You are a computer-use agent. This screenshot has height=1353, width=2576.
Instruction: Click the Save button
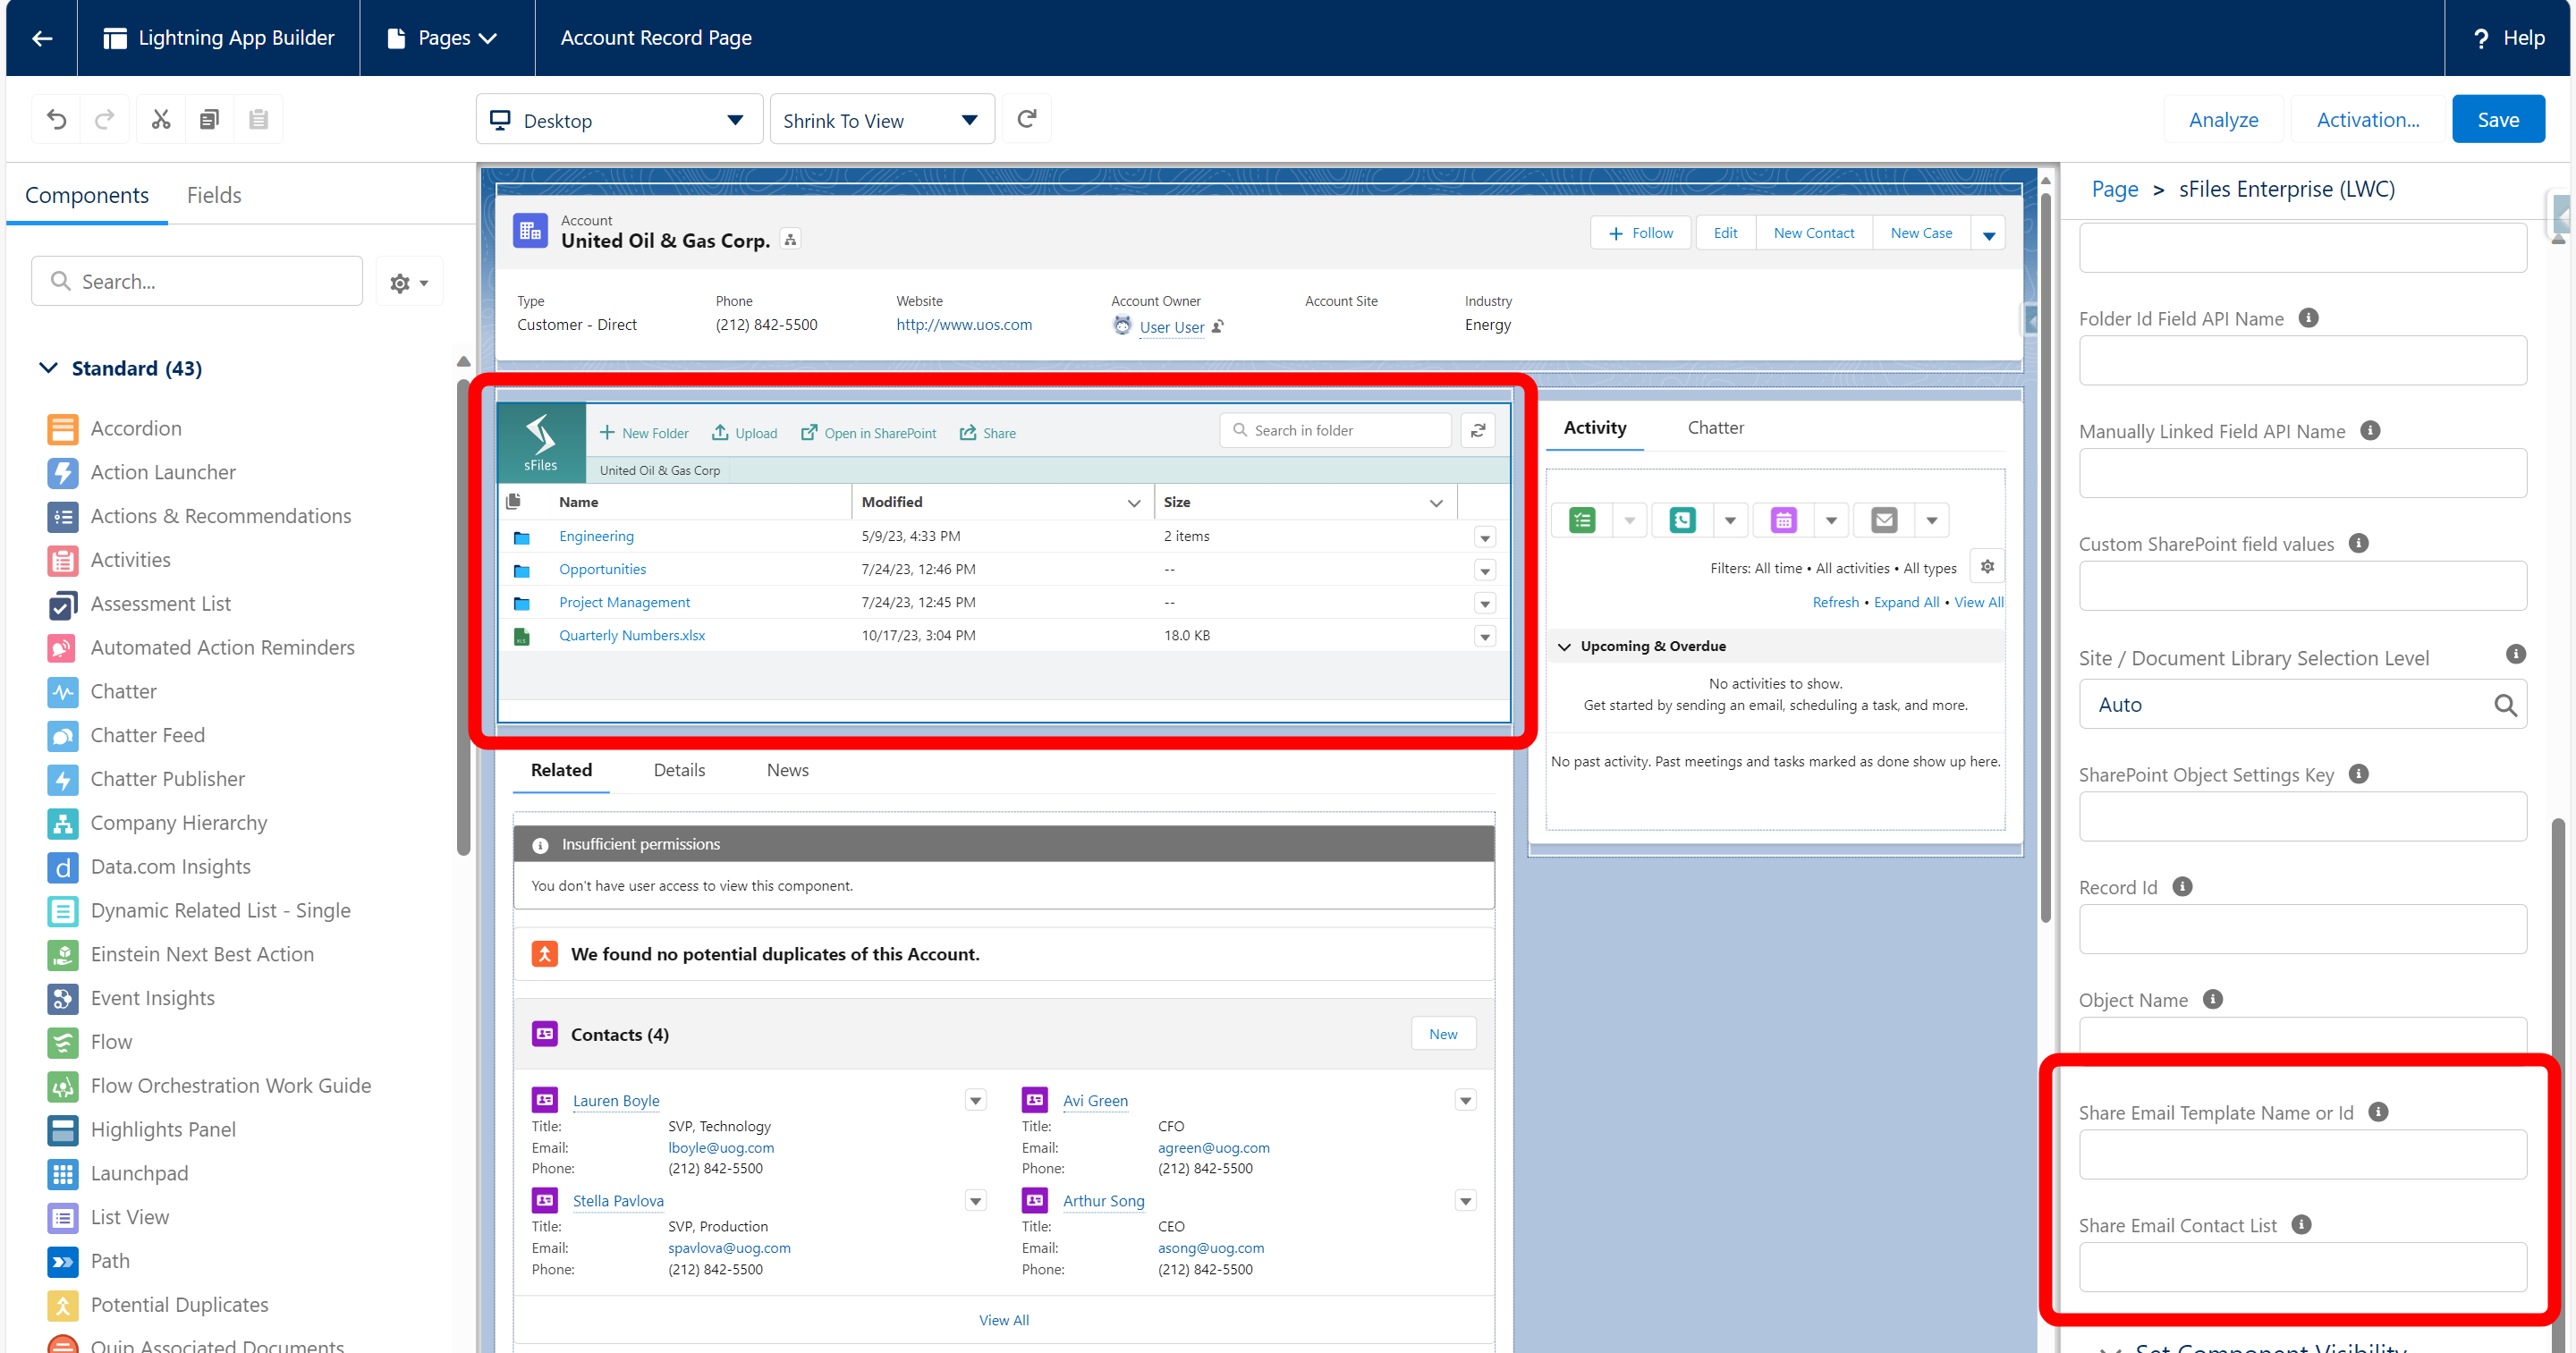point(2498,120)
